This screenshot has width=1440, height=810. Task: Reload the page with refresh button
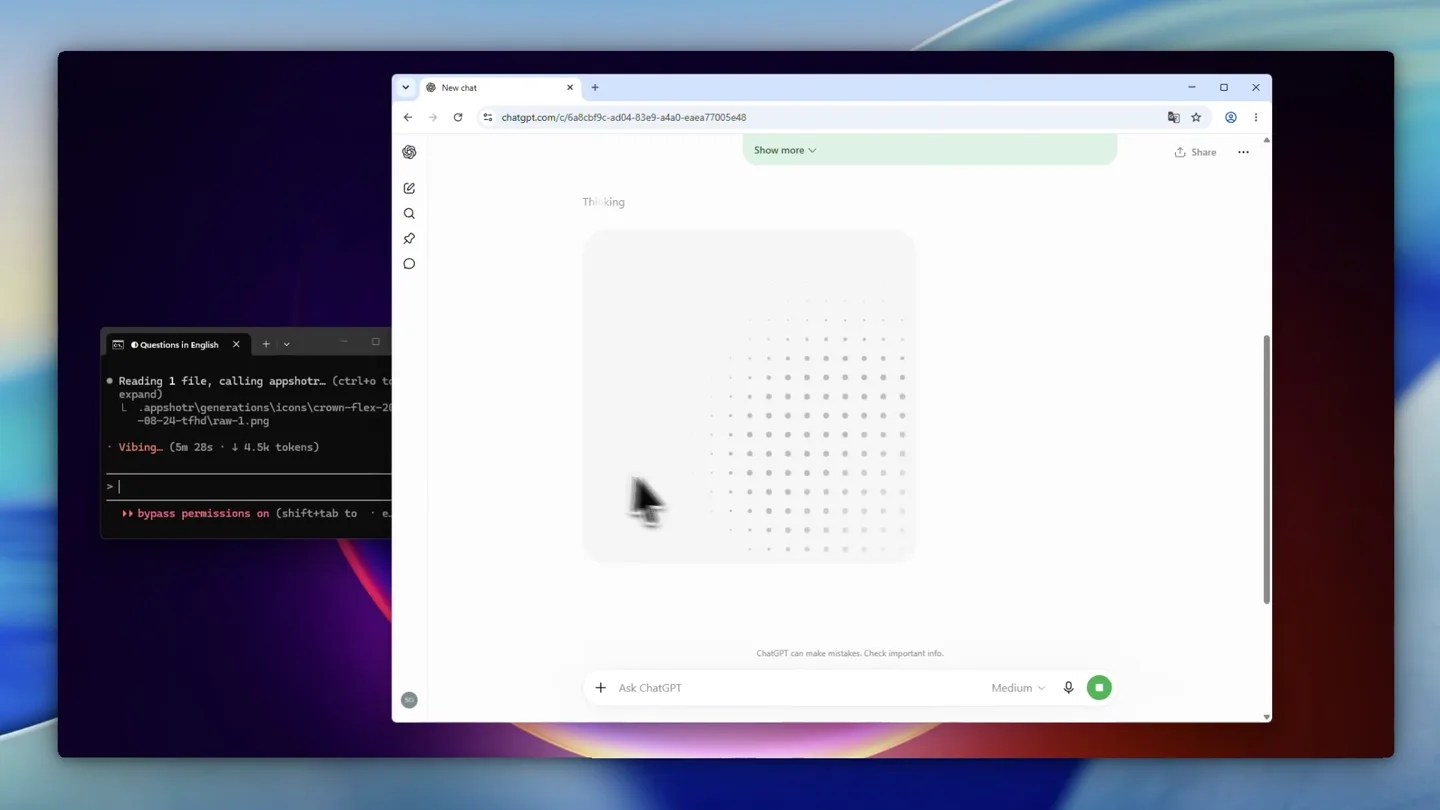click(458, 117)
